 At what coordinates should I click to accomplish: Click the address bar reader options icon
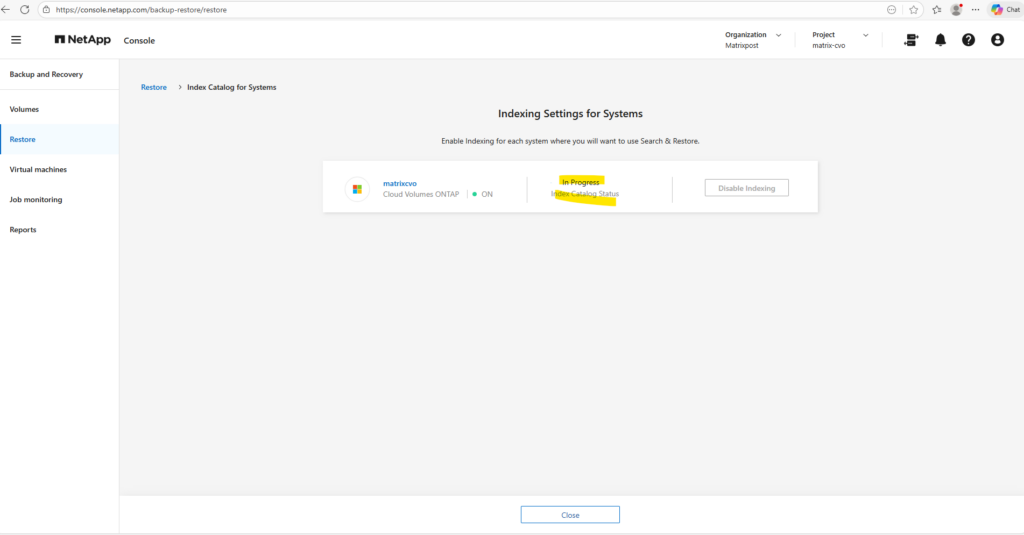[891, 10]
